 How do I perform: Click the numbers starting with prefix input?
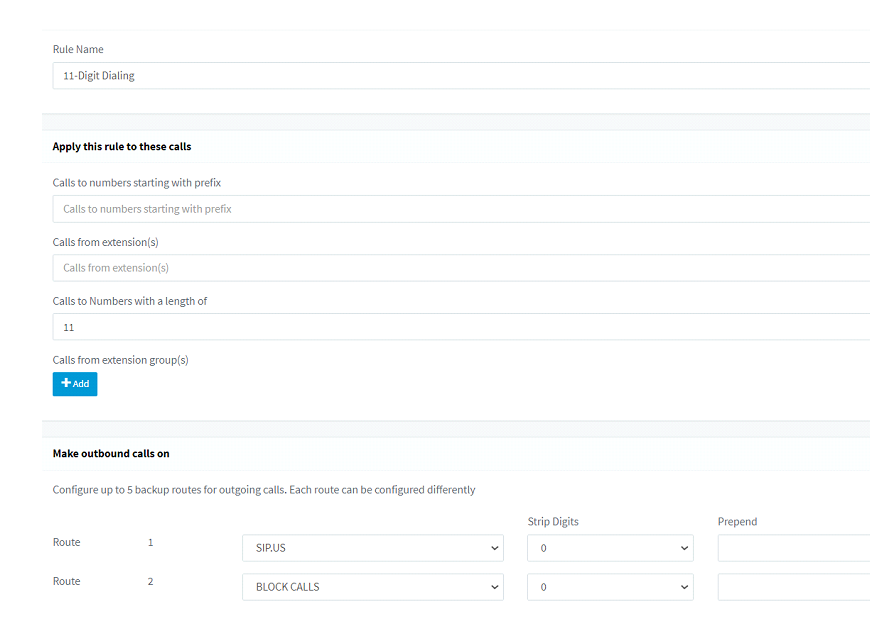461,209
